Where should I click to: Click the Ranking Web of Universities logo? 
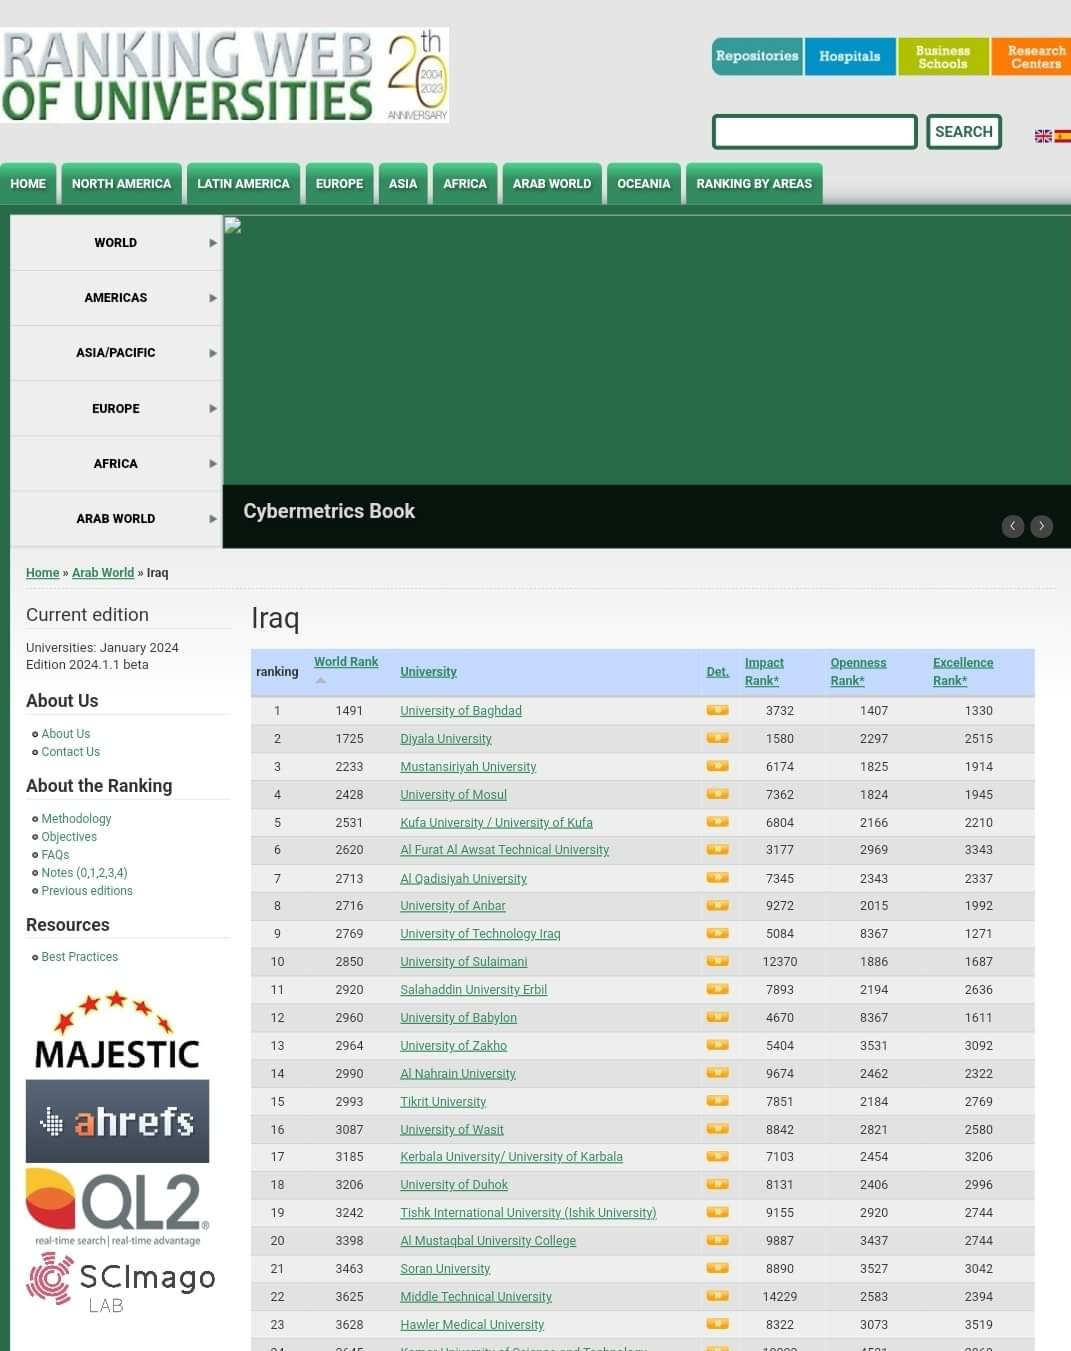[x=224, y=75]
